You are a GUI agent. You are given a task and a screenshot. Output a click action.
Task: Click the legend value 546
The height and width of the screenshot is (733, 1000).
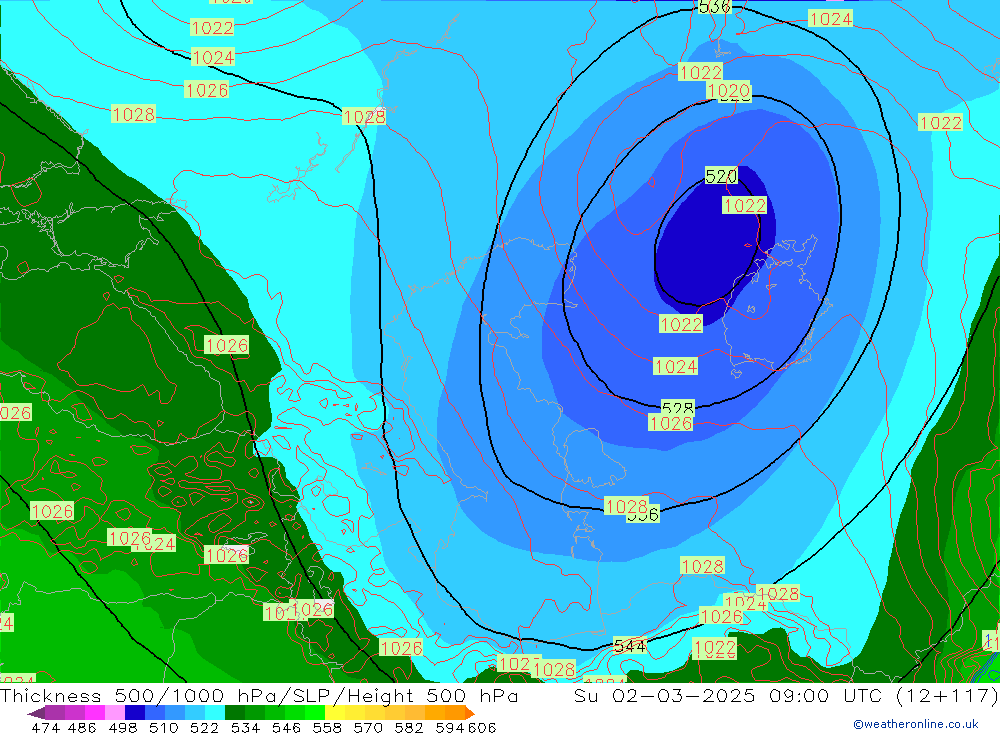(x=286, y=727)
